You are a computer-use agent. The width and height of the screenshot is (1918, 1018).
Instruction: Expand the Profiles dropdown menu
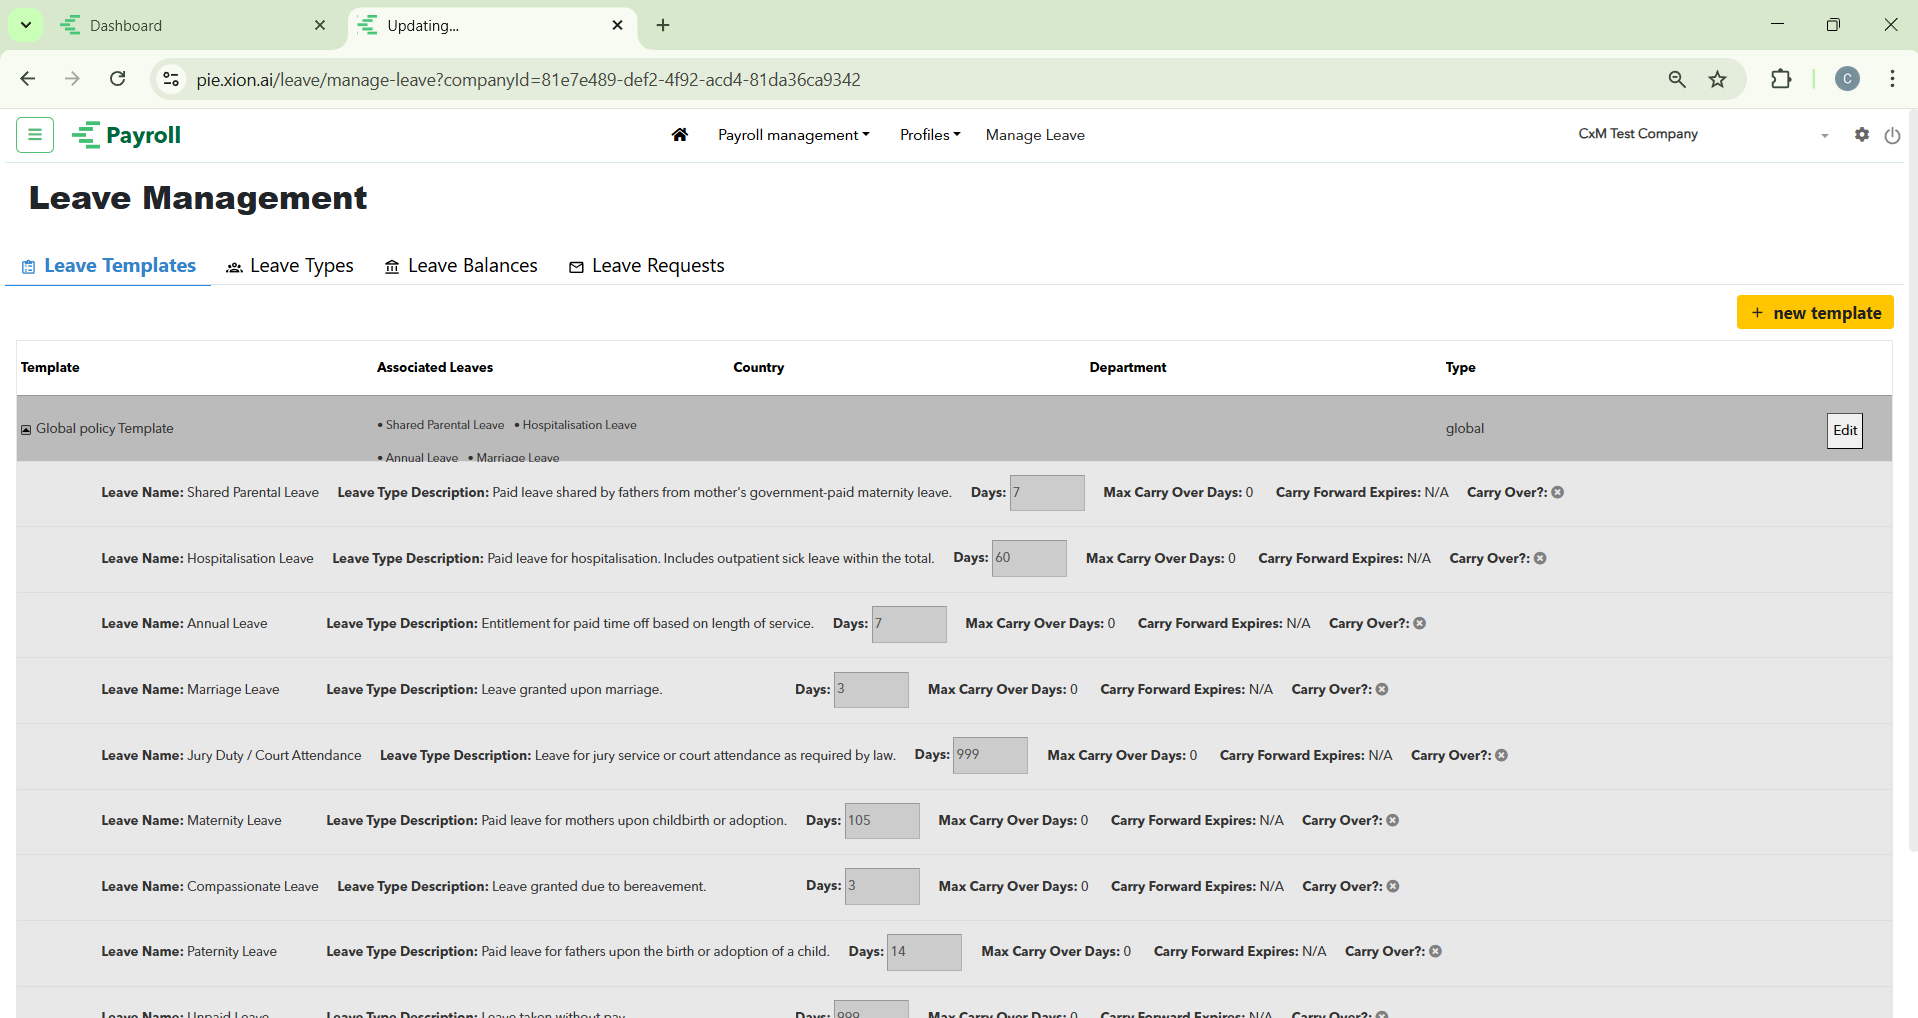[x=929, y=135]
